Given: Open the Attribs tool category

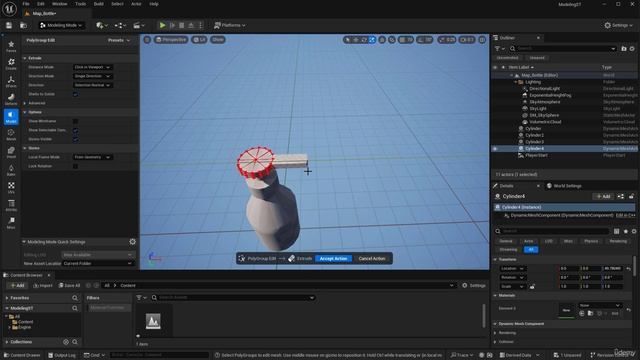Looking at the screenshot, I should [x=11, y=205].
